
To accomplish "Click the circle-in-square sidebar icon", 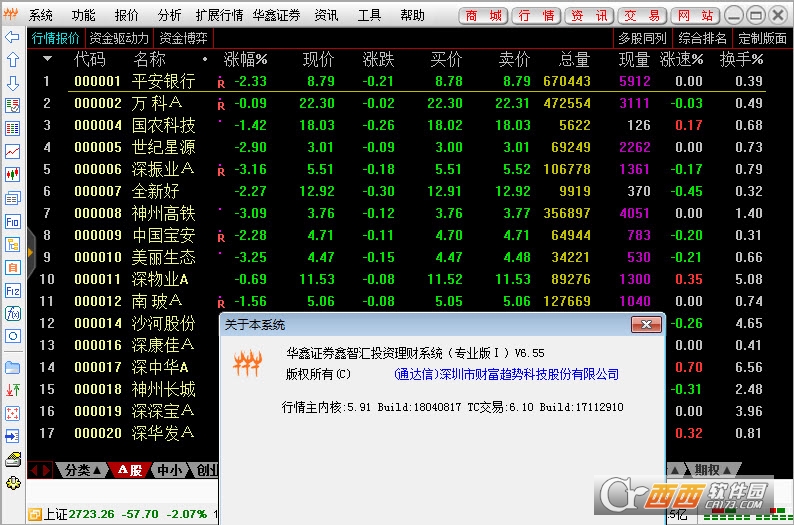I will point(12,336).
